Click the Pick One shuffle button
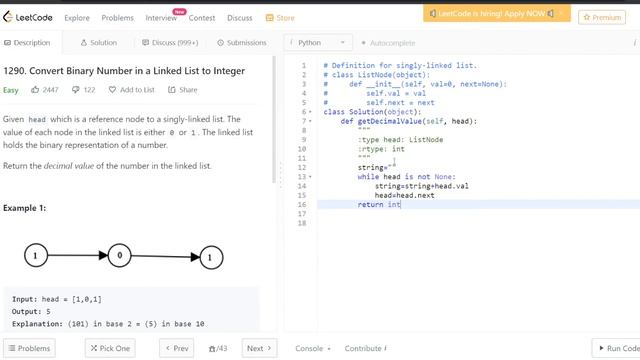This screenshot has height=360, width=640. (110, 348)
